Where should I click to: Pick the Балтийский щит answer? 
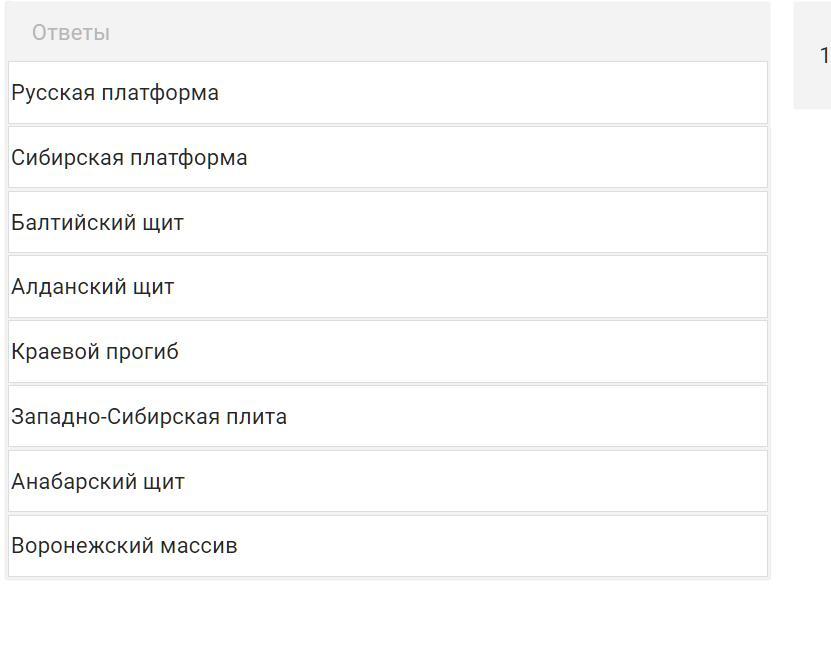tap(388, 222)
